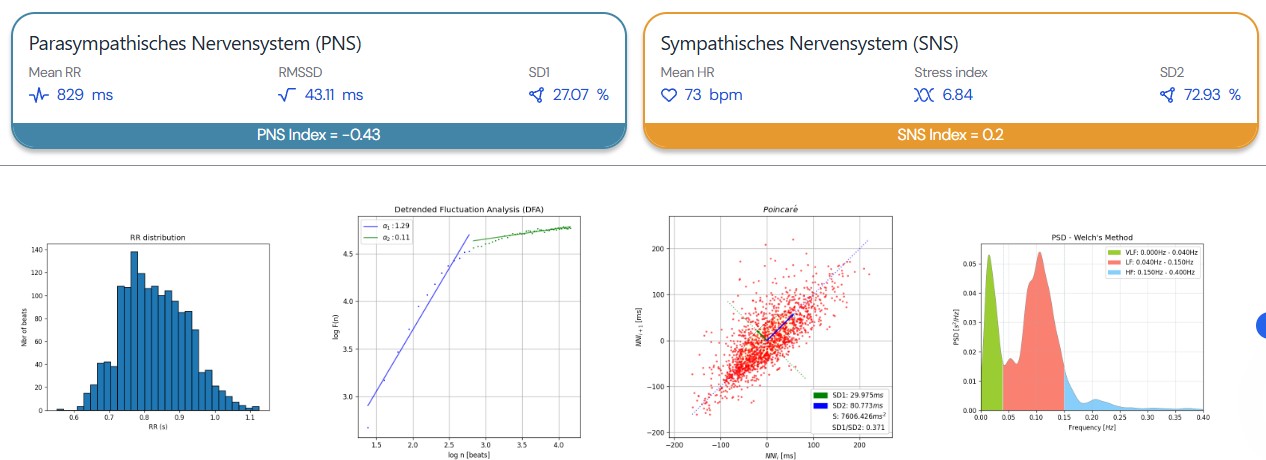
Task: Click the scatter icon next to SD2 value
Action: (x=1167, y=96)
